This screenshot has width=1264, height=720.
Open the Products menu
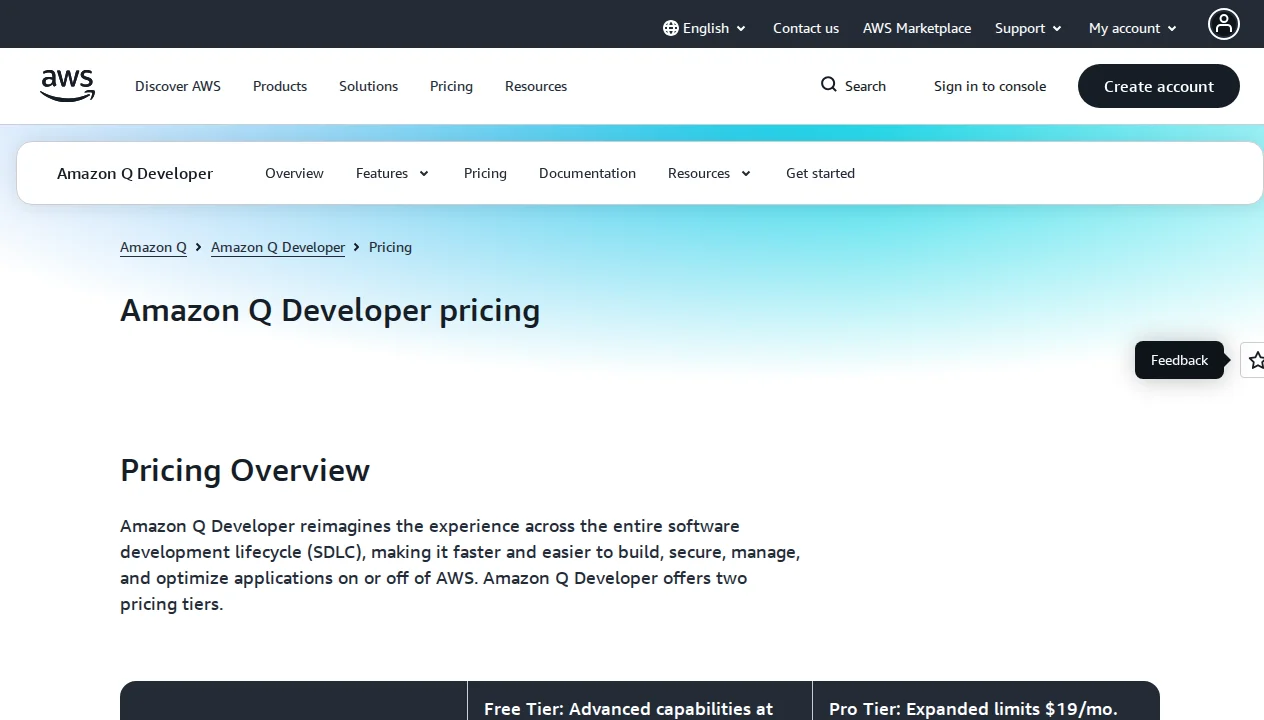(x=279, y=86)
